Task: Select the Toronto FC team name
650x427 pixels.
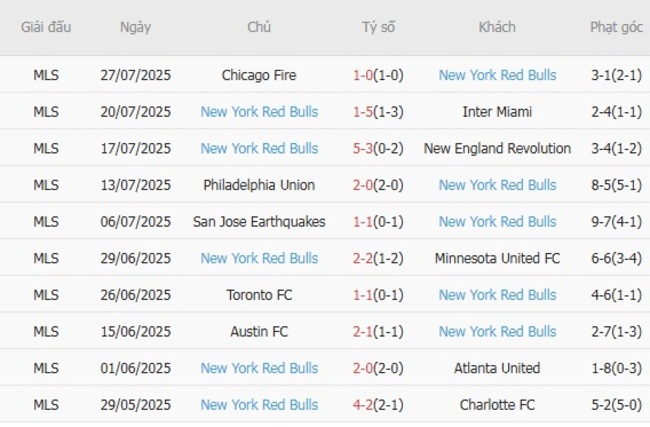Action: pos(259,295)
